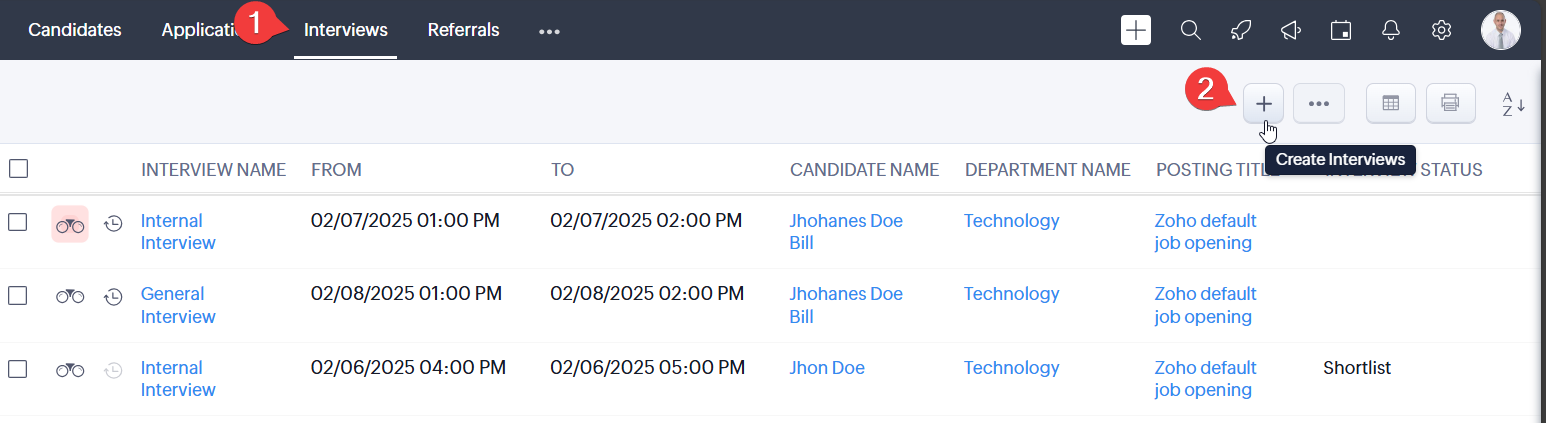Open the user profile avatar
This screenshot has width=1546, height=423.
click(1500, 30)
